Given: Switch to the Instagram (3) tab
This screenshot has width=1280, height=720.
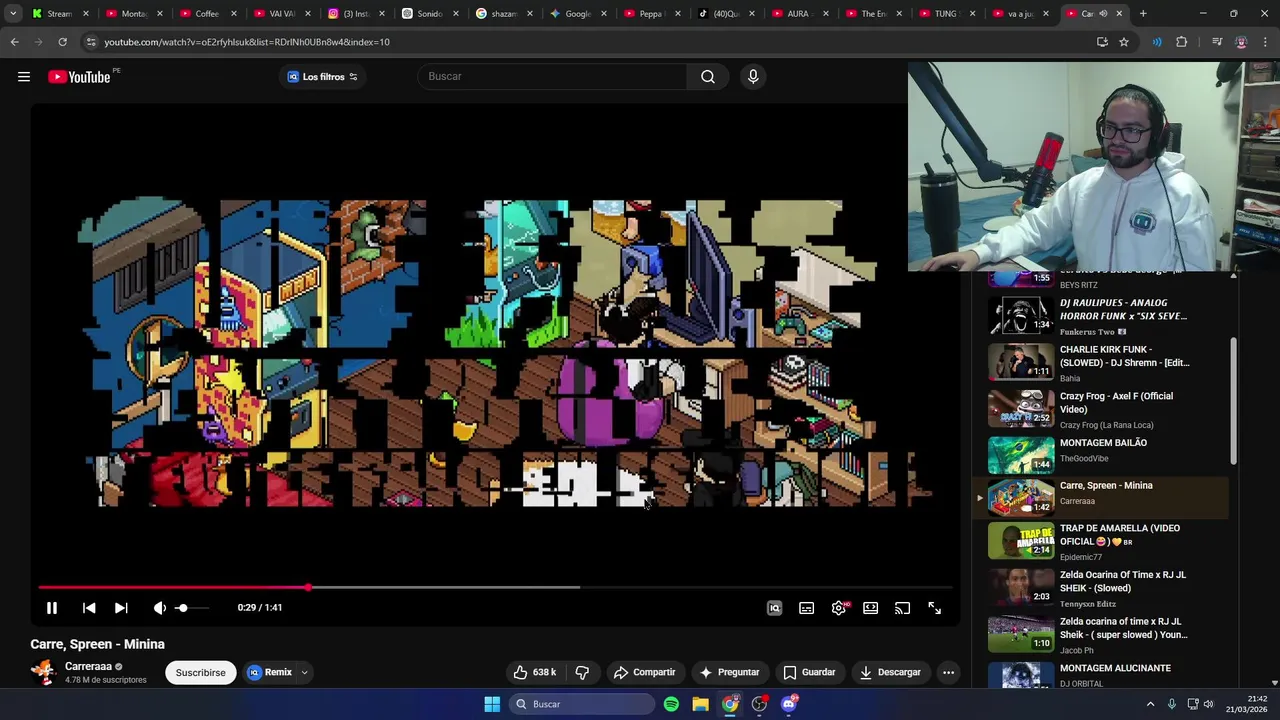Looking at the screenshot, I should point(355,14).
